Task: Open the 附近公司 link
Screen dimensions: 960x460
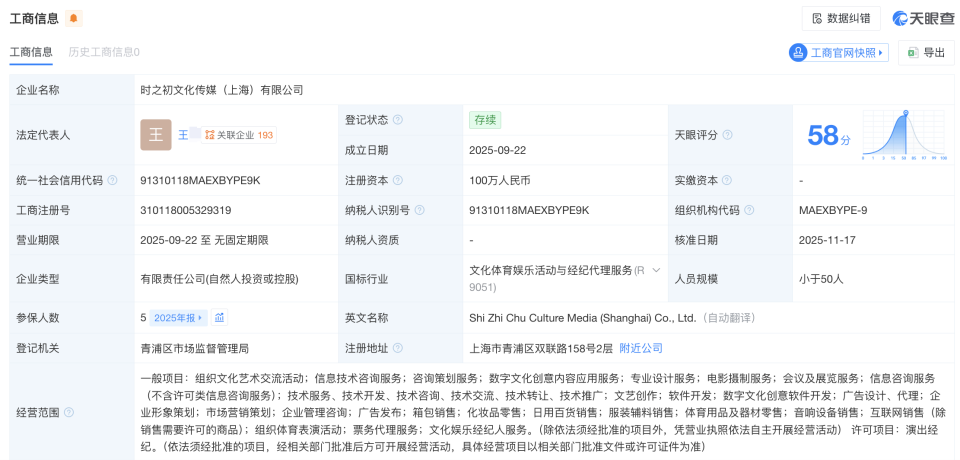Action: click(x=641, y=349)
